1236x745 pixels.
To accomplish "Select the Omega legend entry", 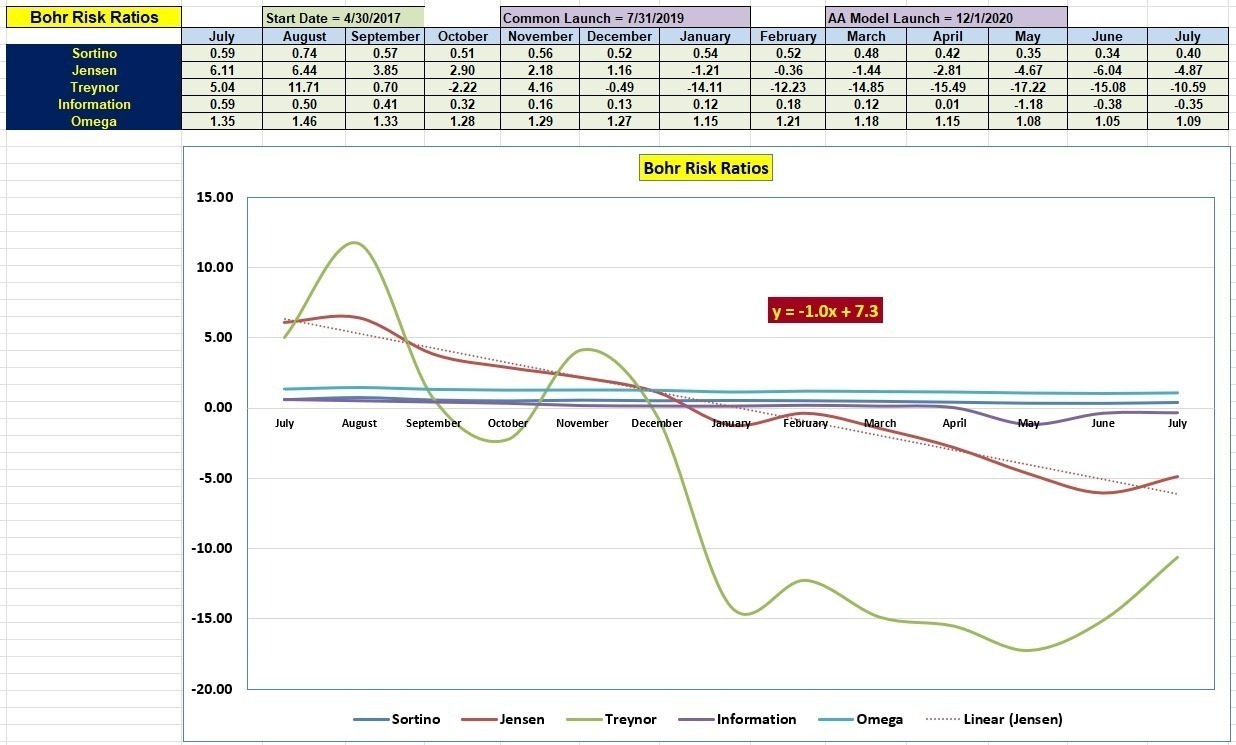I will [x=860, y=719].
